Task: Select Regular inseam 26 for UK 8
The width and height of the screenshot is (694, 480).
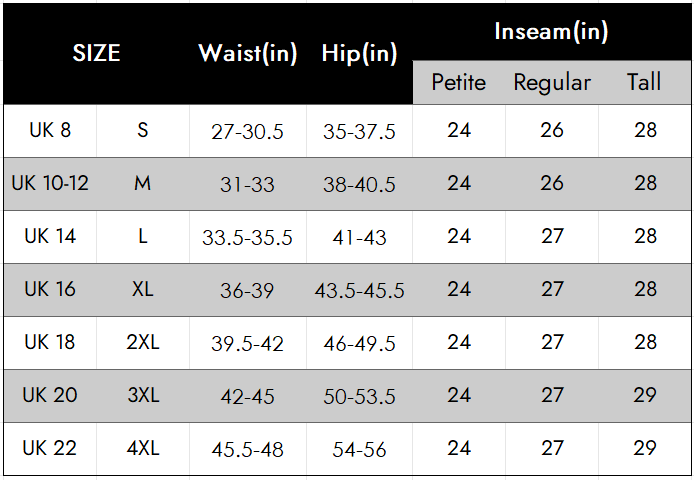Action: (552, 131)
